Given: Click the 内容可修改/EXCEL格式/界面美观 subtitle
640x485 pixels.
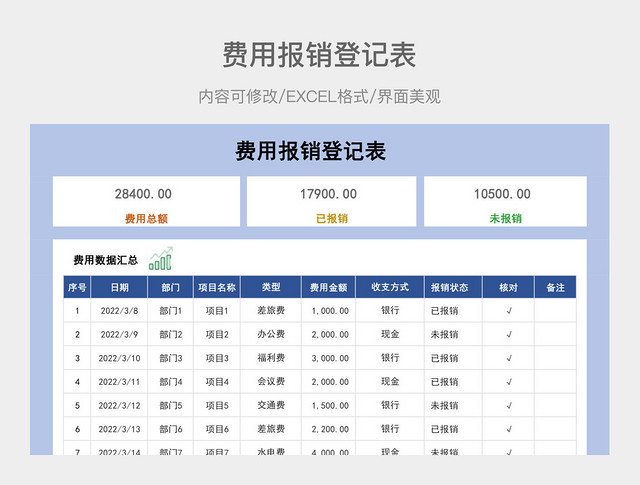Looking at the screenshot, I should [319, 97].
